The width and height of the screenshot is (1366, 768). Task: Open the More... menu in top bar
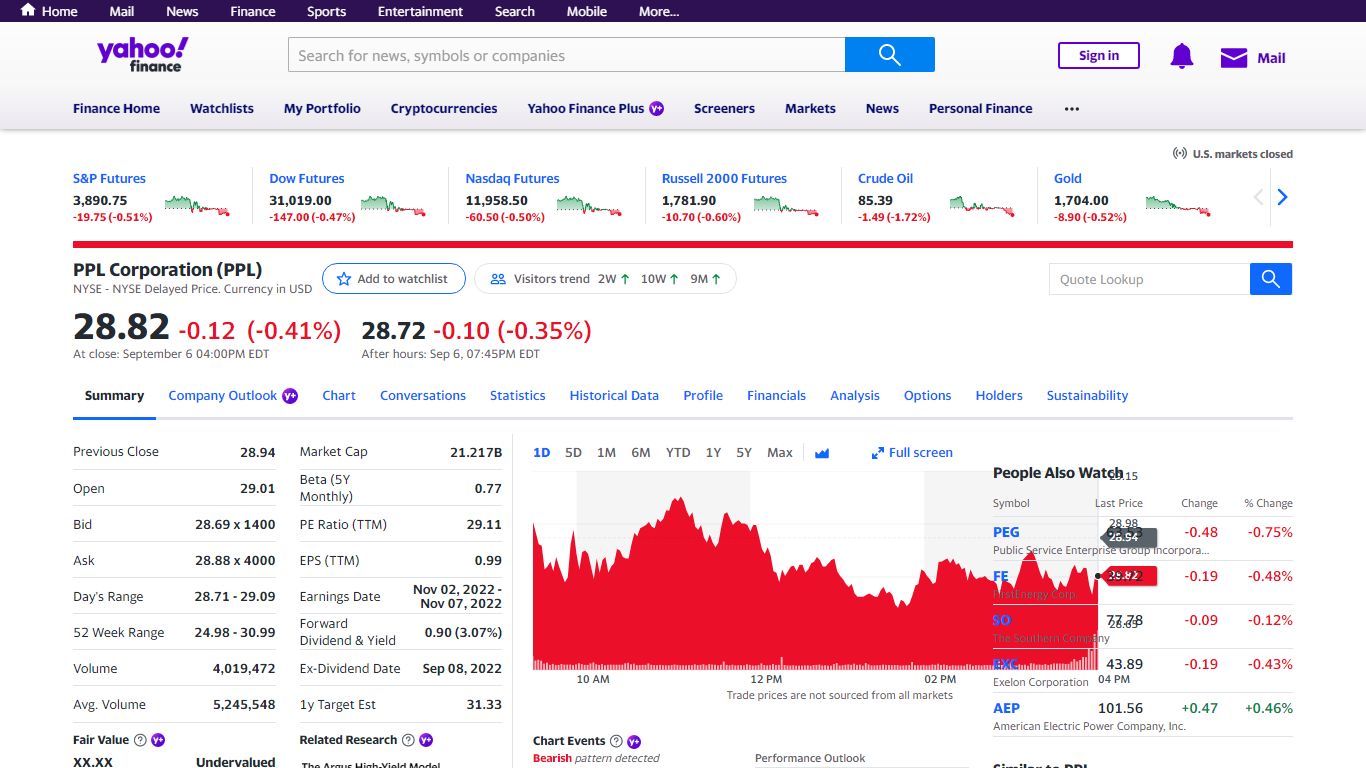click(x=659, y=11)
